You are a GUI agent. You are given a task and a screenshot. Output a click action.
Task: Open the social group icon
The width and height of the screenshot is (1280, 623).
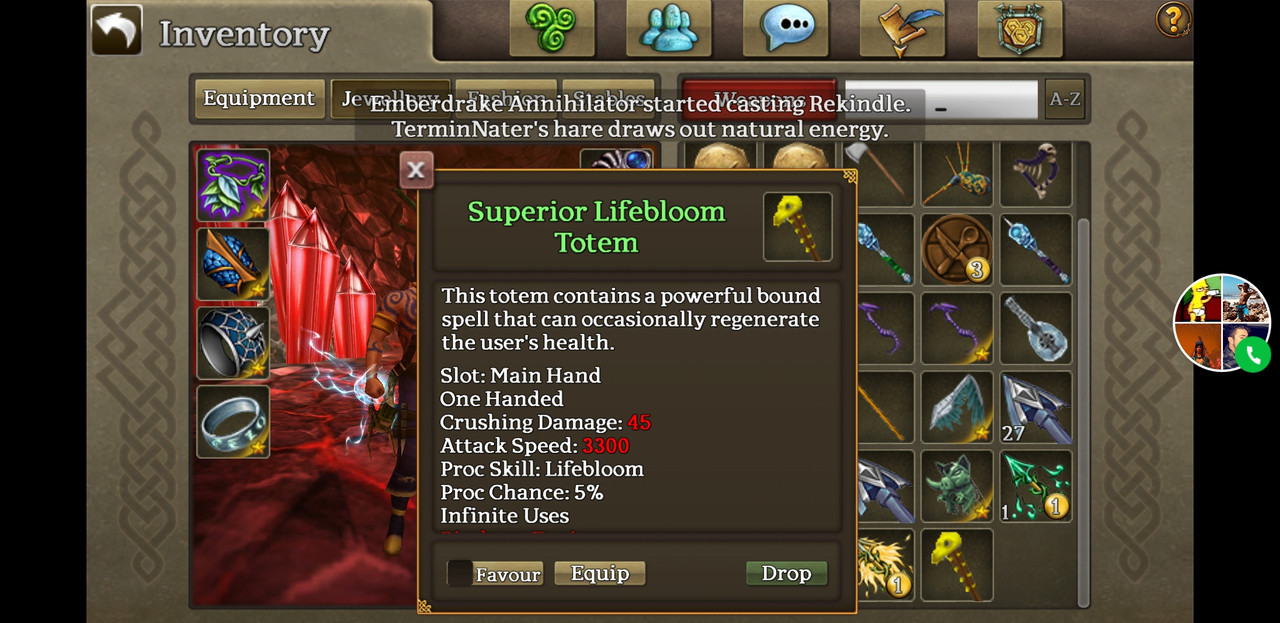[x=669, y=27]
